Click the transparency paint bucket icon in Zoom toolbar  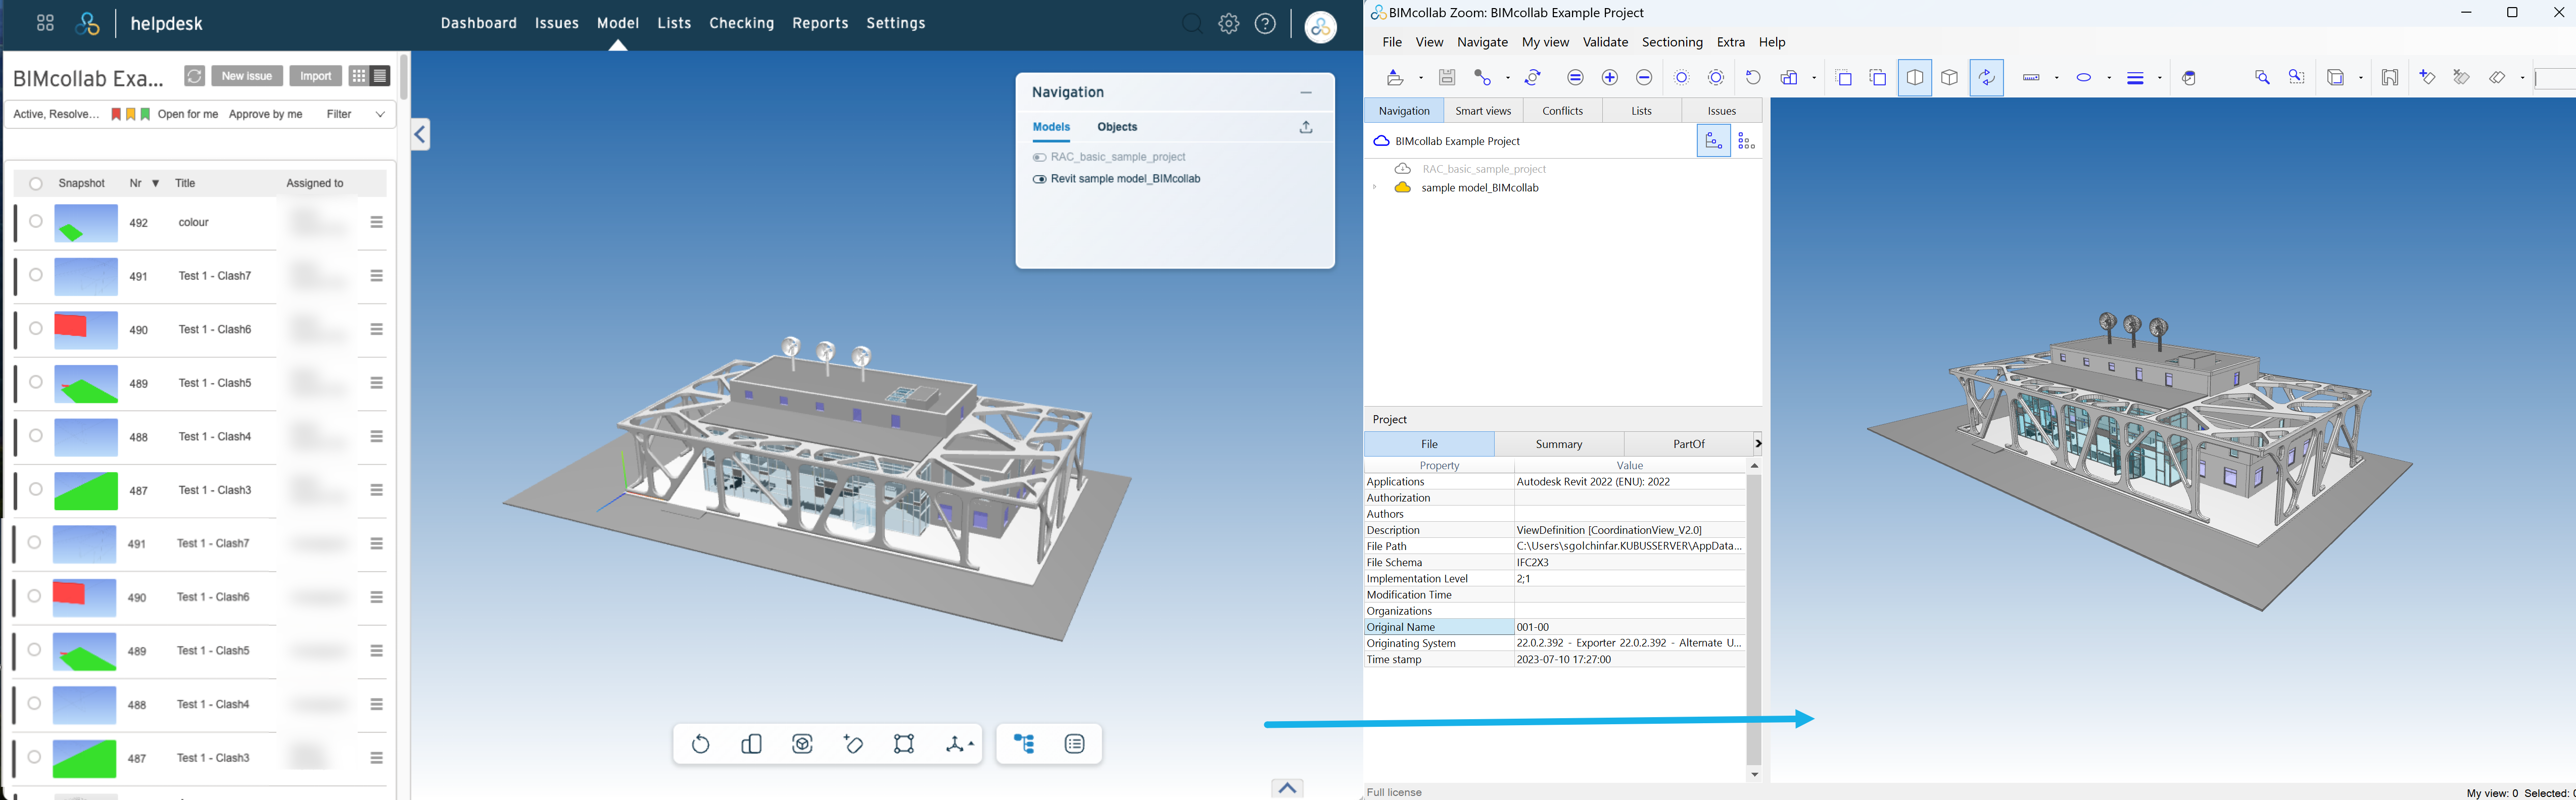tap(2190, 77)
